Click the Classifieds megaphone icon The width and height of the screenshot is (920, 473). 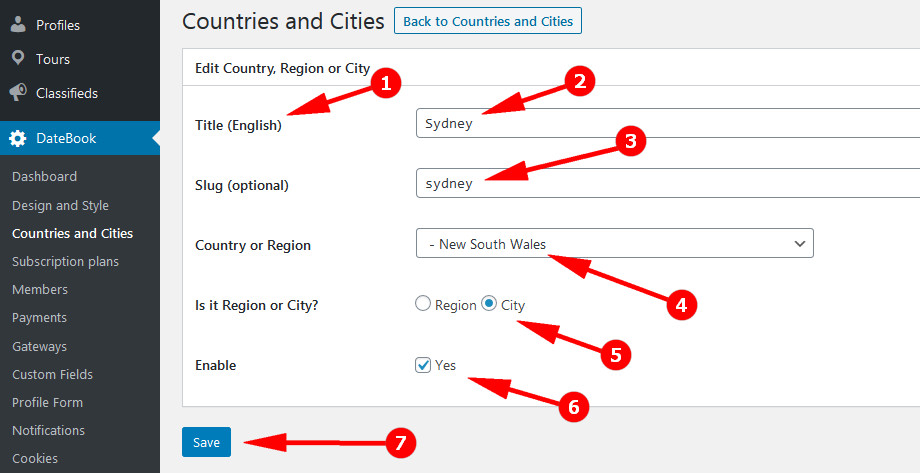point(18,93)
